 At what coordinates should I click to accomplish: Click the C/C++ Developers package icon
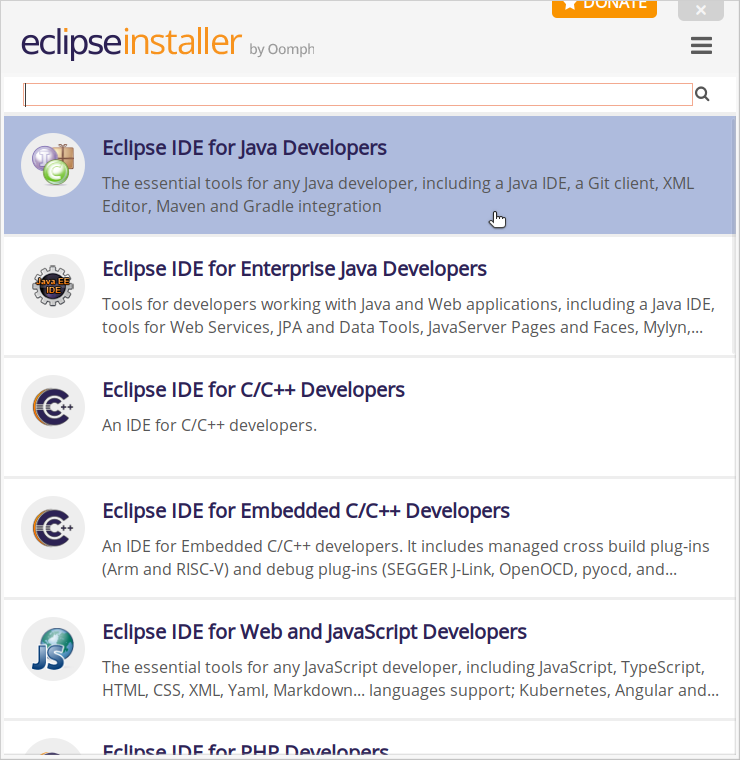tap(52, 408)
